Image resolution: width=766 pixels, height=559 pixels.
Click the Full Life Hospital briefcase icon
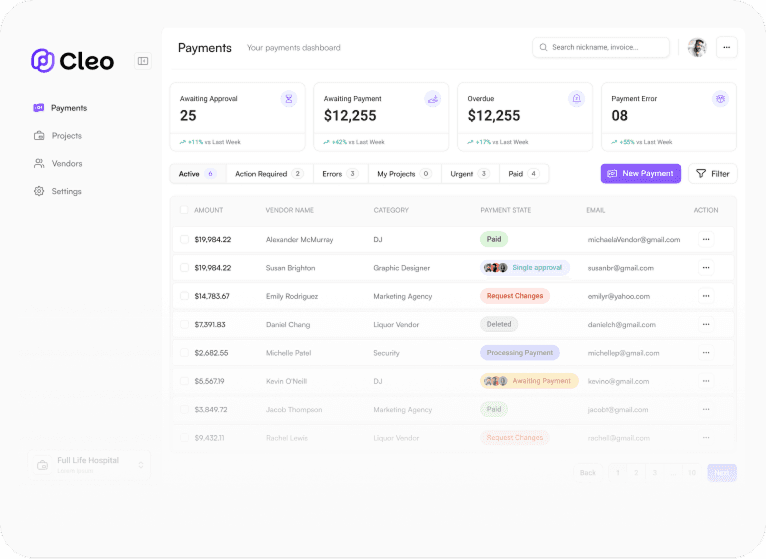pyautogui.click(x=43, y=465)
